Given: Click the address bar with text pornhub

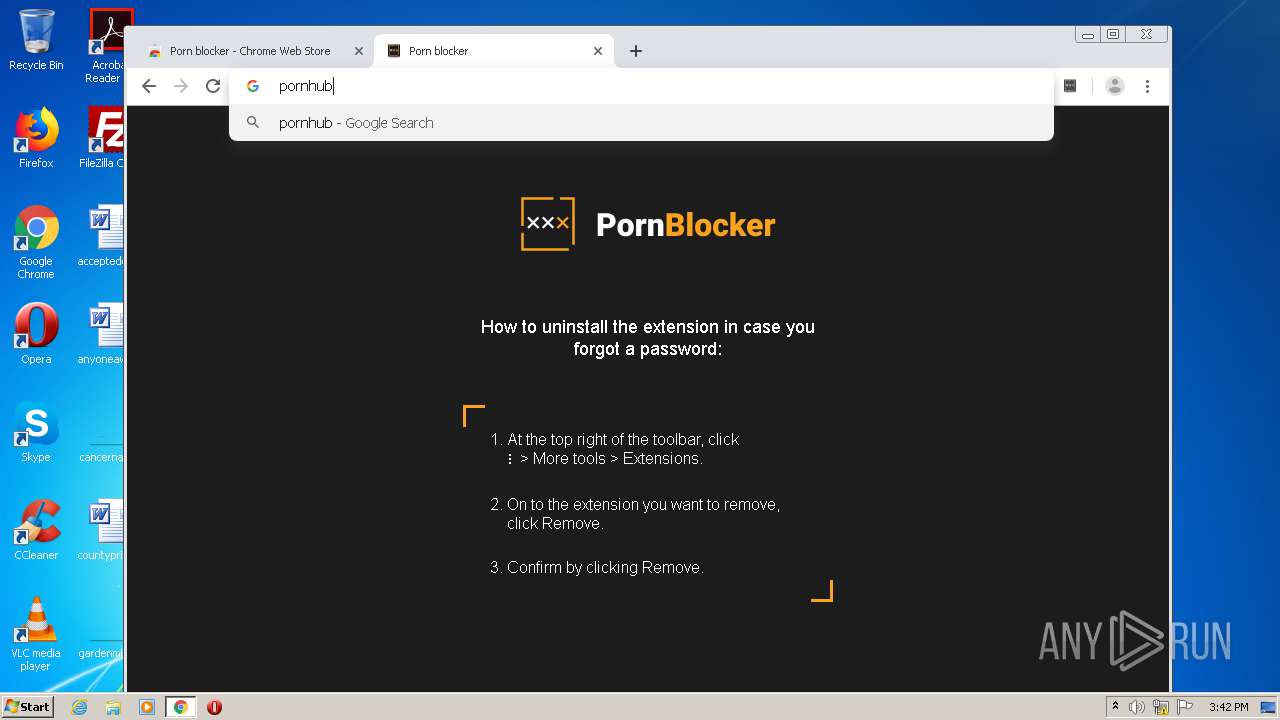Looking at the screenshot, I should click(x=641, y=86).
